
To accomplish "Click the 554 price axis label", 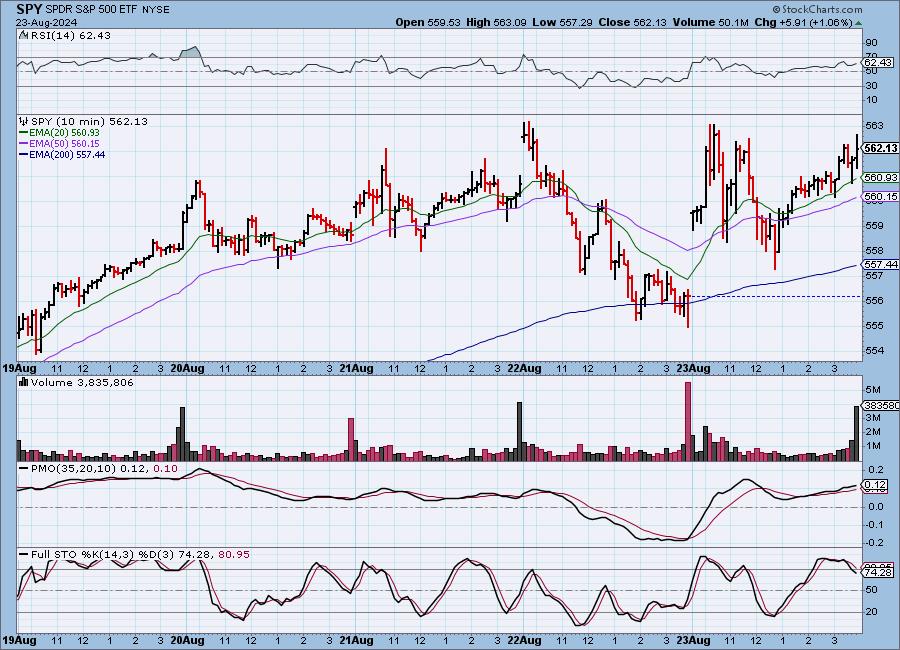I will 874,350.
